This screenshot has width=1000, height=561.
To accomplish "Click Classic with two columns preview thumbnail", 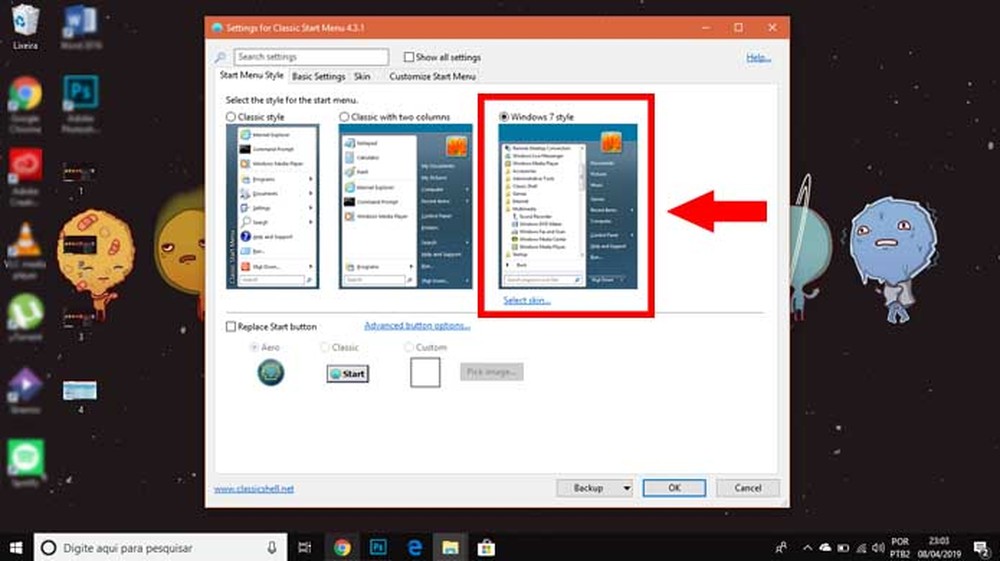I will point(406,207).
